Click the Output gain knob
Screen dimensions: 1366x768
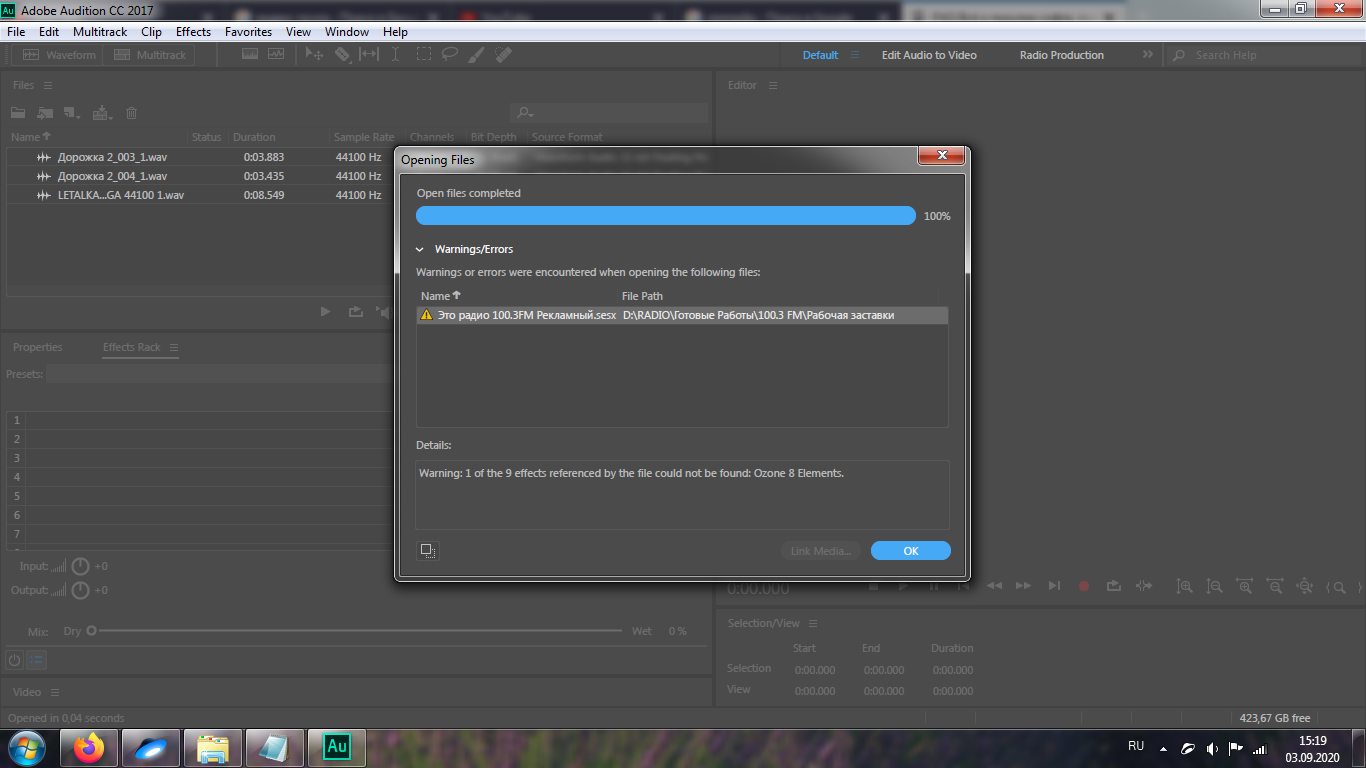(x=80, y=591)
